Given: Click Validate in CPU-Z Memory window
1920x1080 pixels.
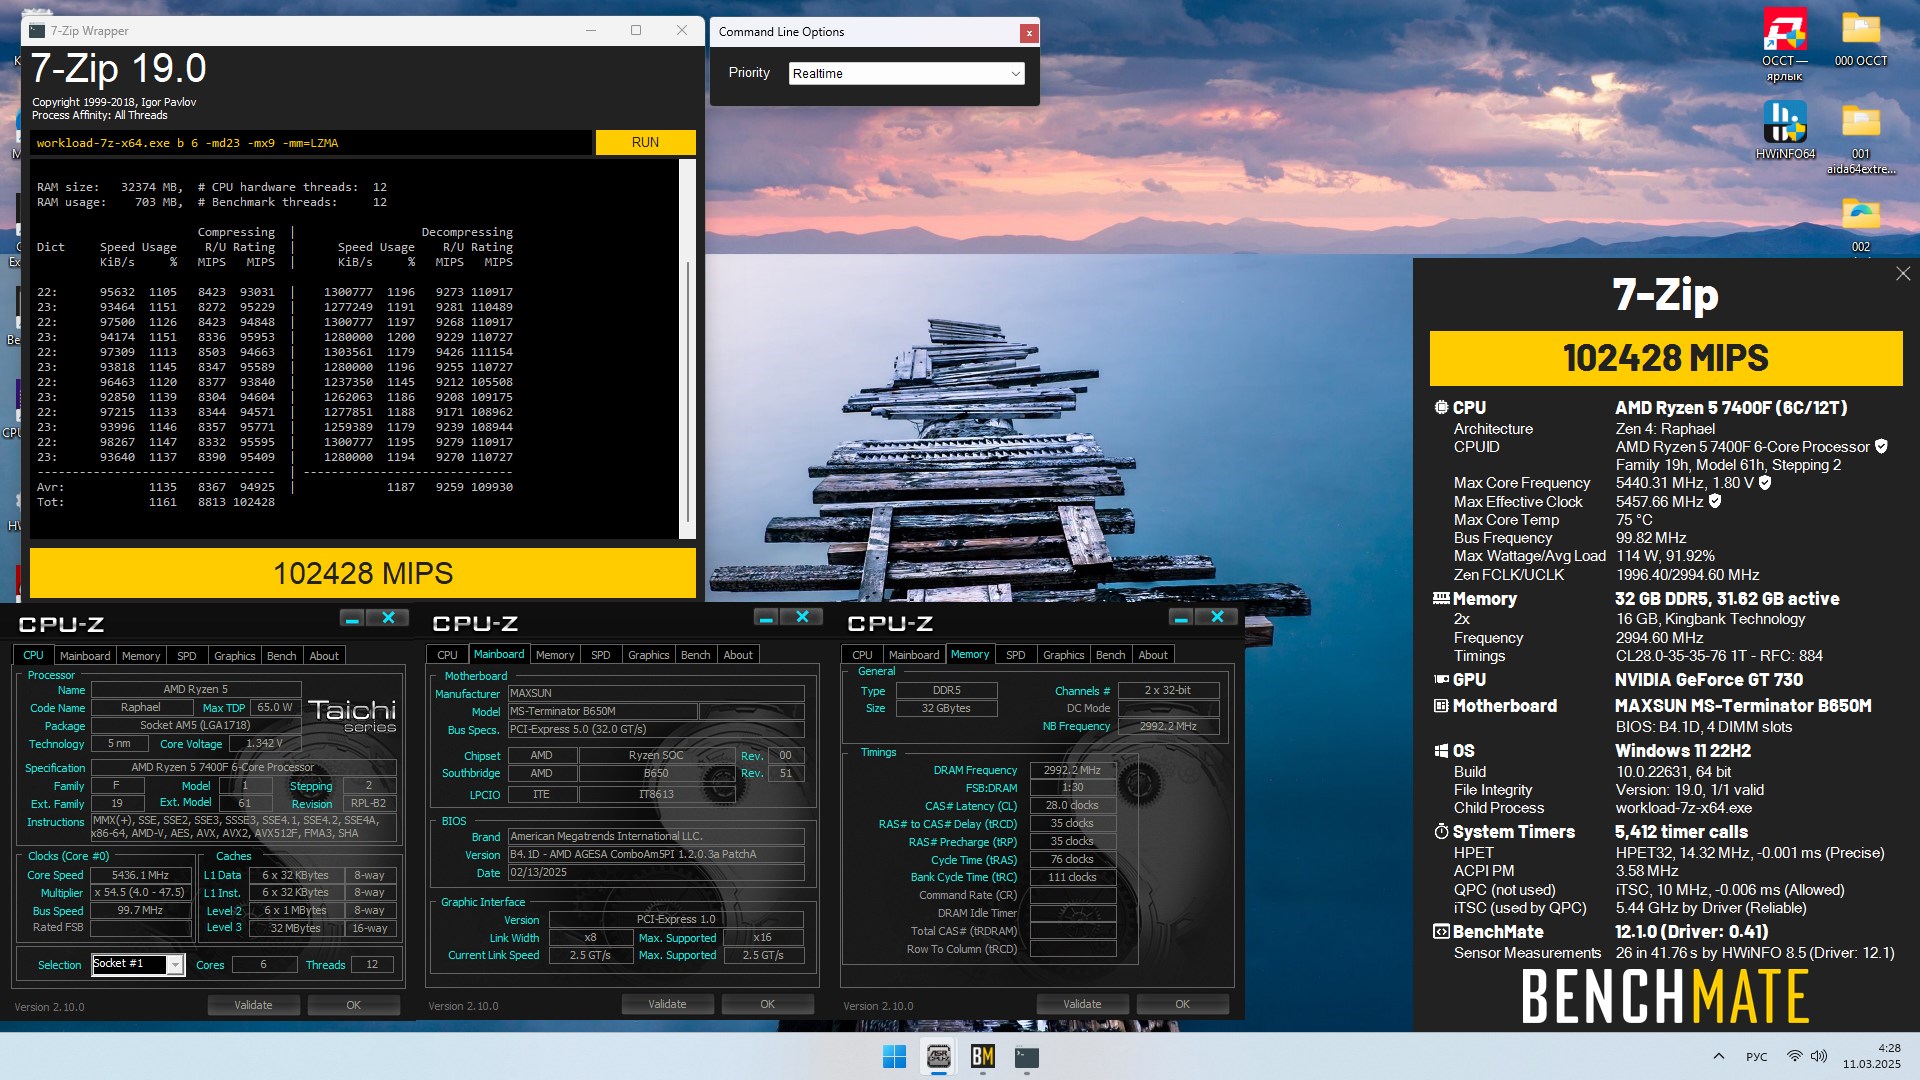Looking at the screenshot, I should click(x=1082, y=1004).
